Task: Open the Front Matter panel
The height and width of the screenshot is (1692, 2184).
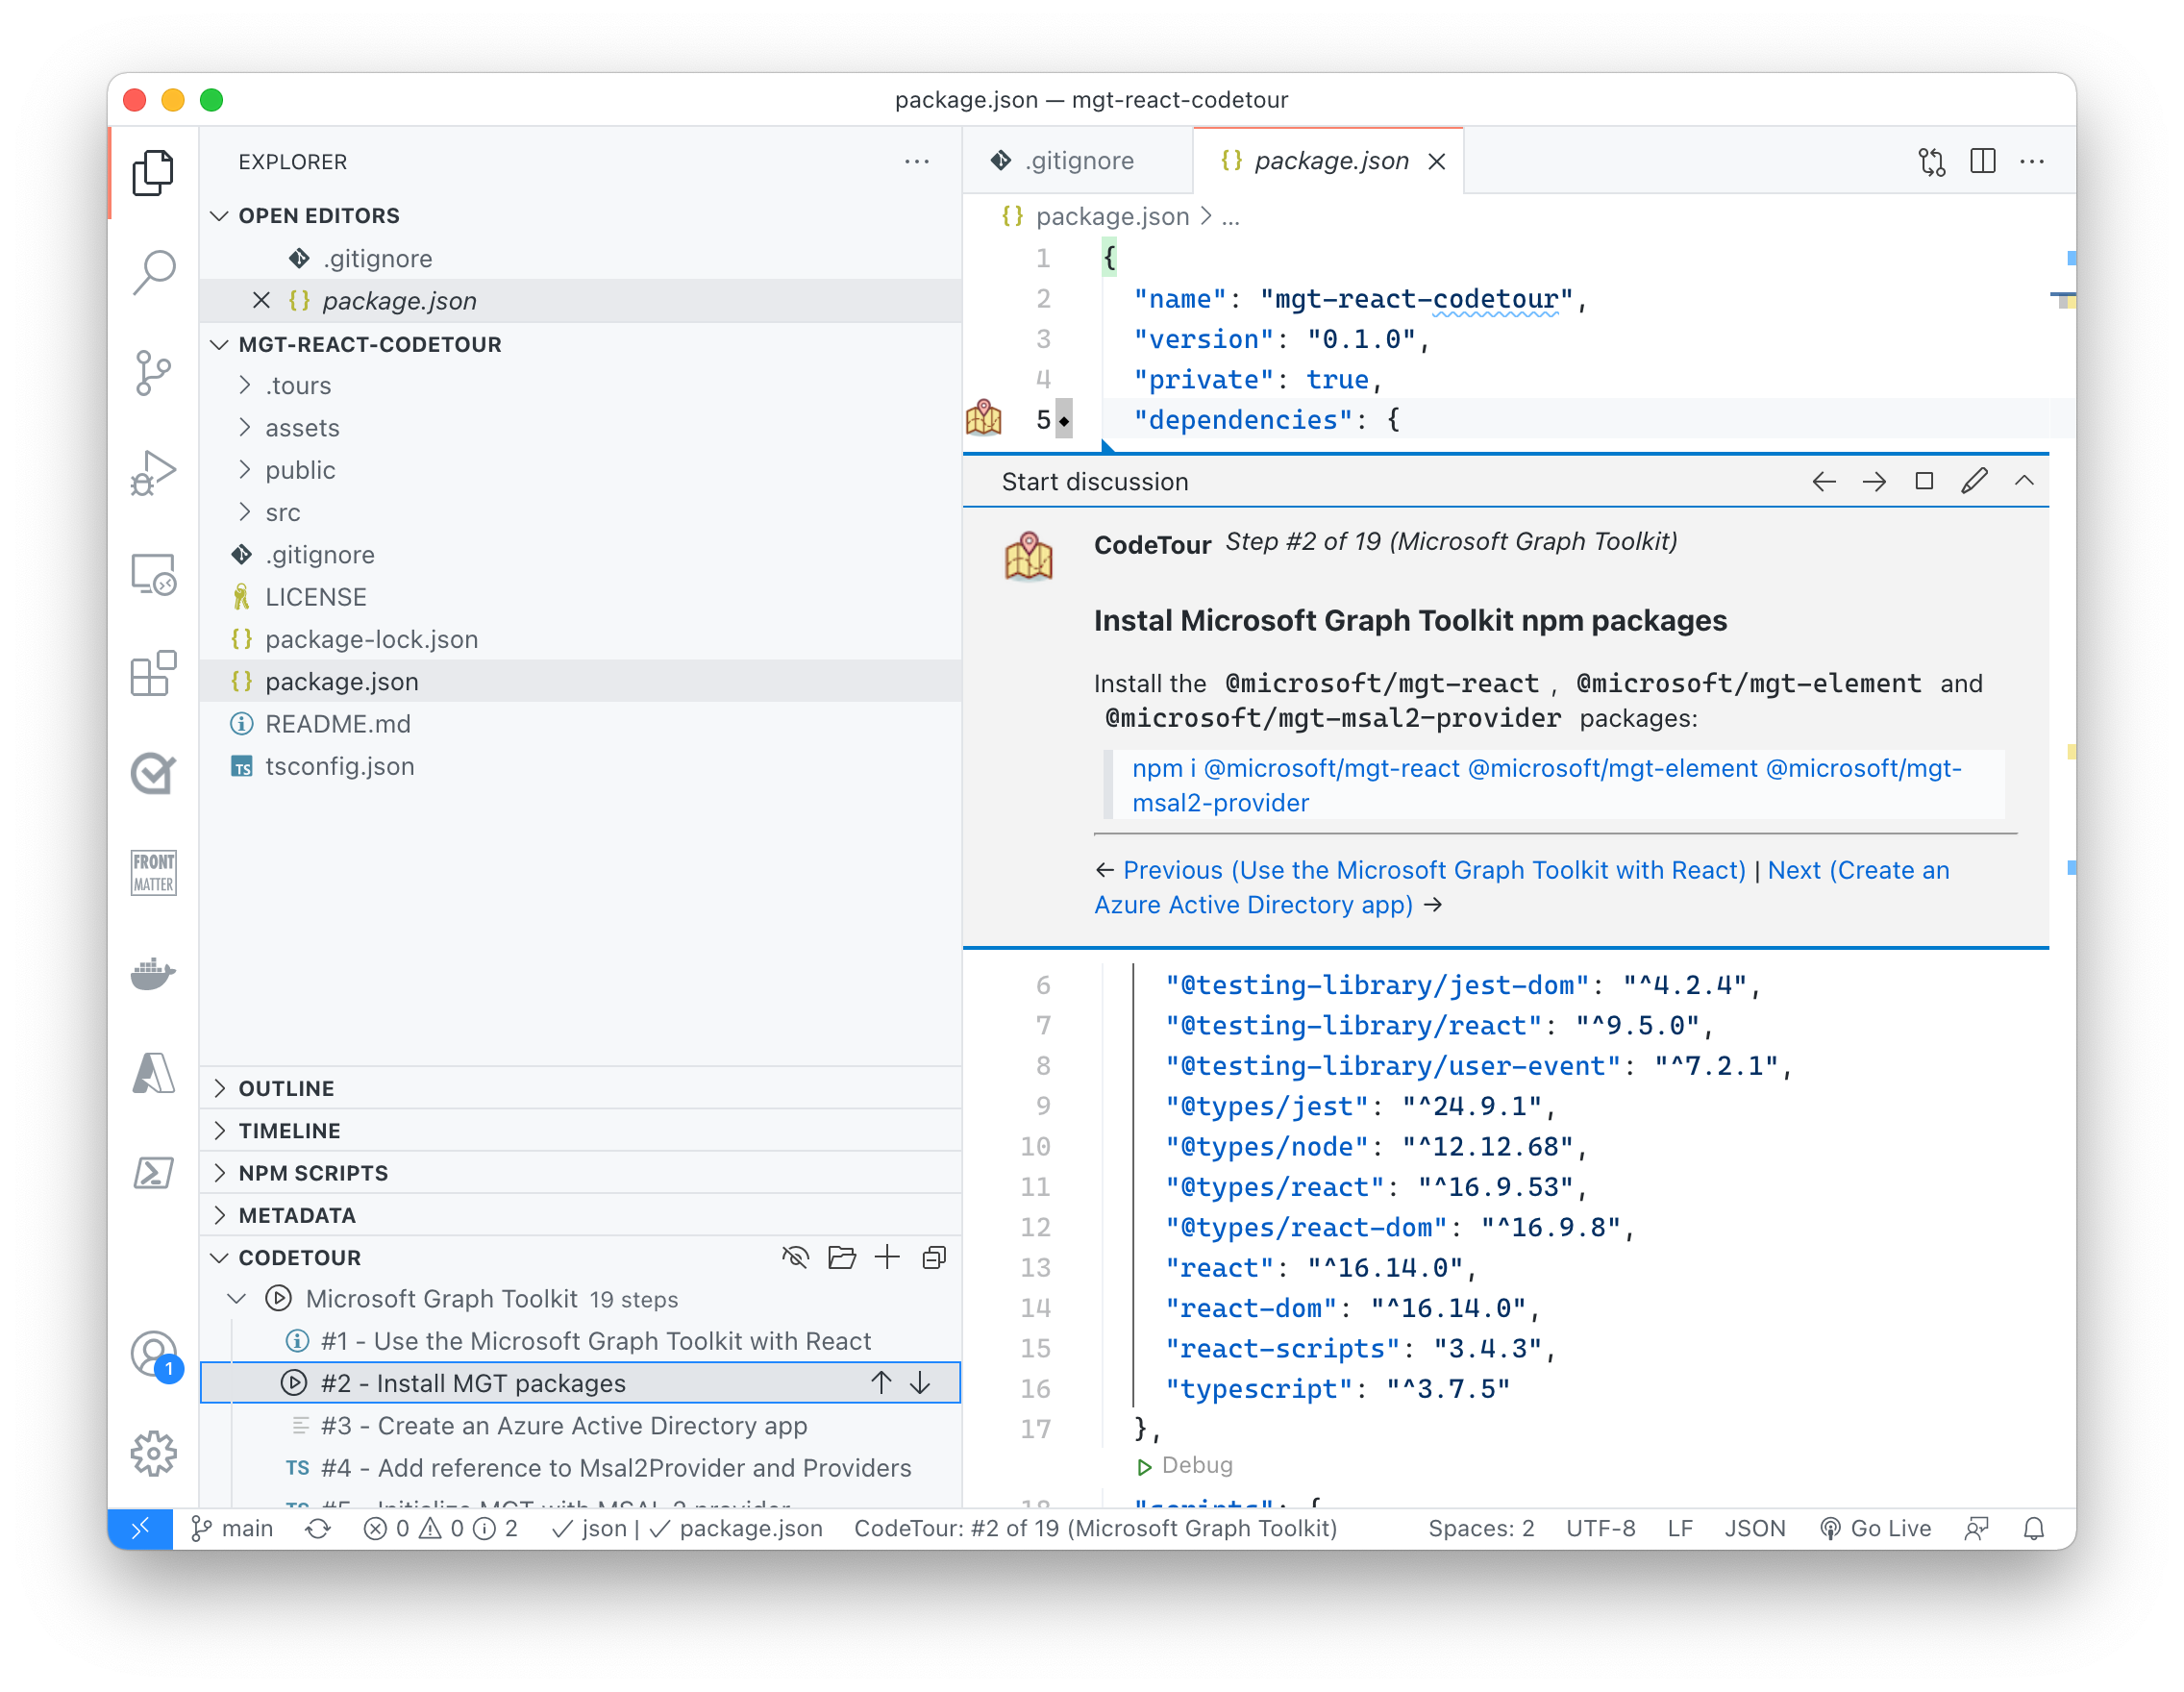Action: [154, 872]
